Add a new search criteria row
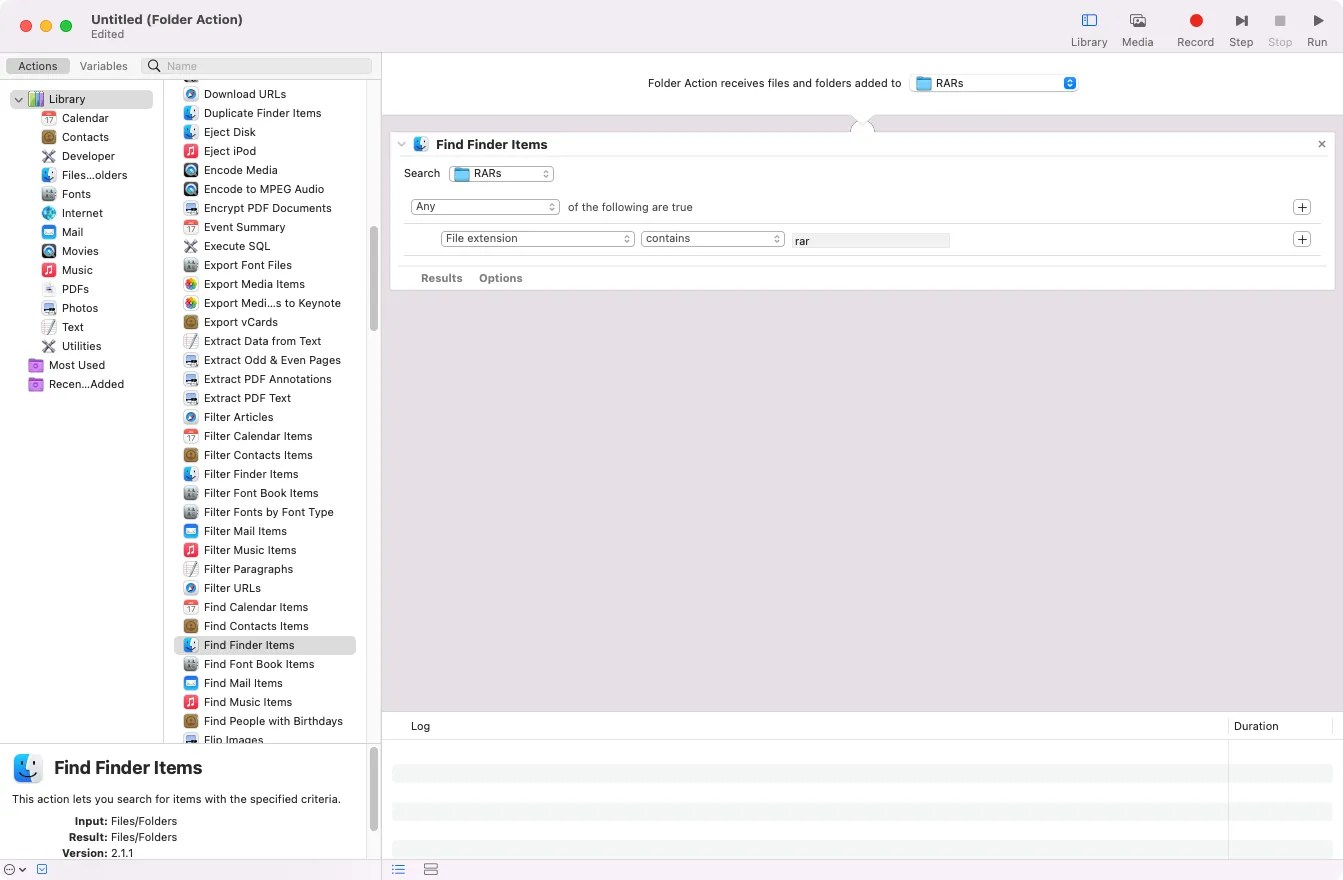The height and width of the screenshot is (880, 1343). pyautogui.click(x=1301, y=239)
